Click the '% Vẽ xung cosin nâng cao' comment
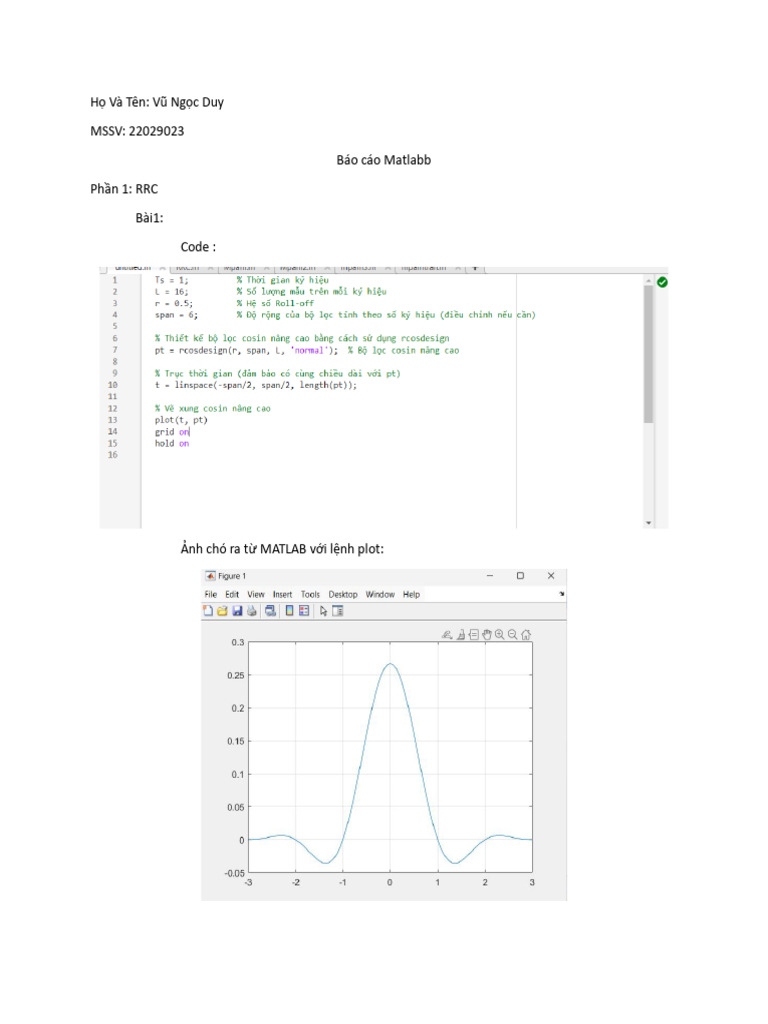This screenshot has height=1024, width=768. click(x=212, y=408)
